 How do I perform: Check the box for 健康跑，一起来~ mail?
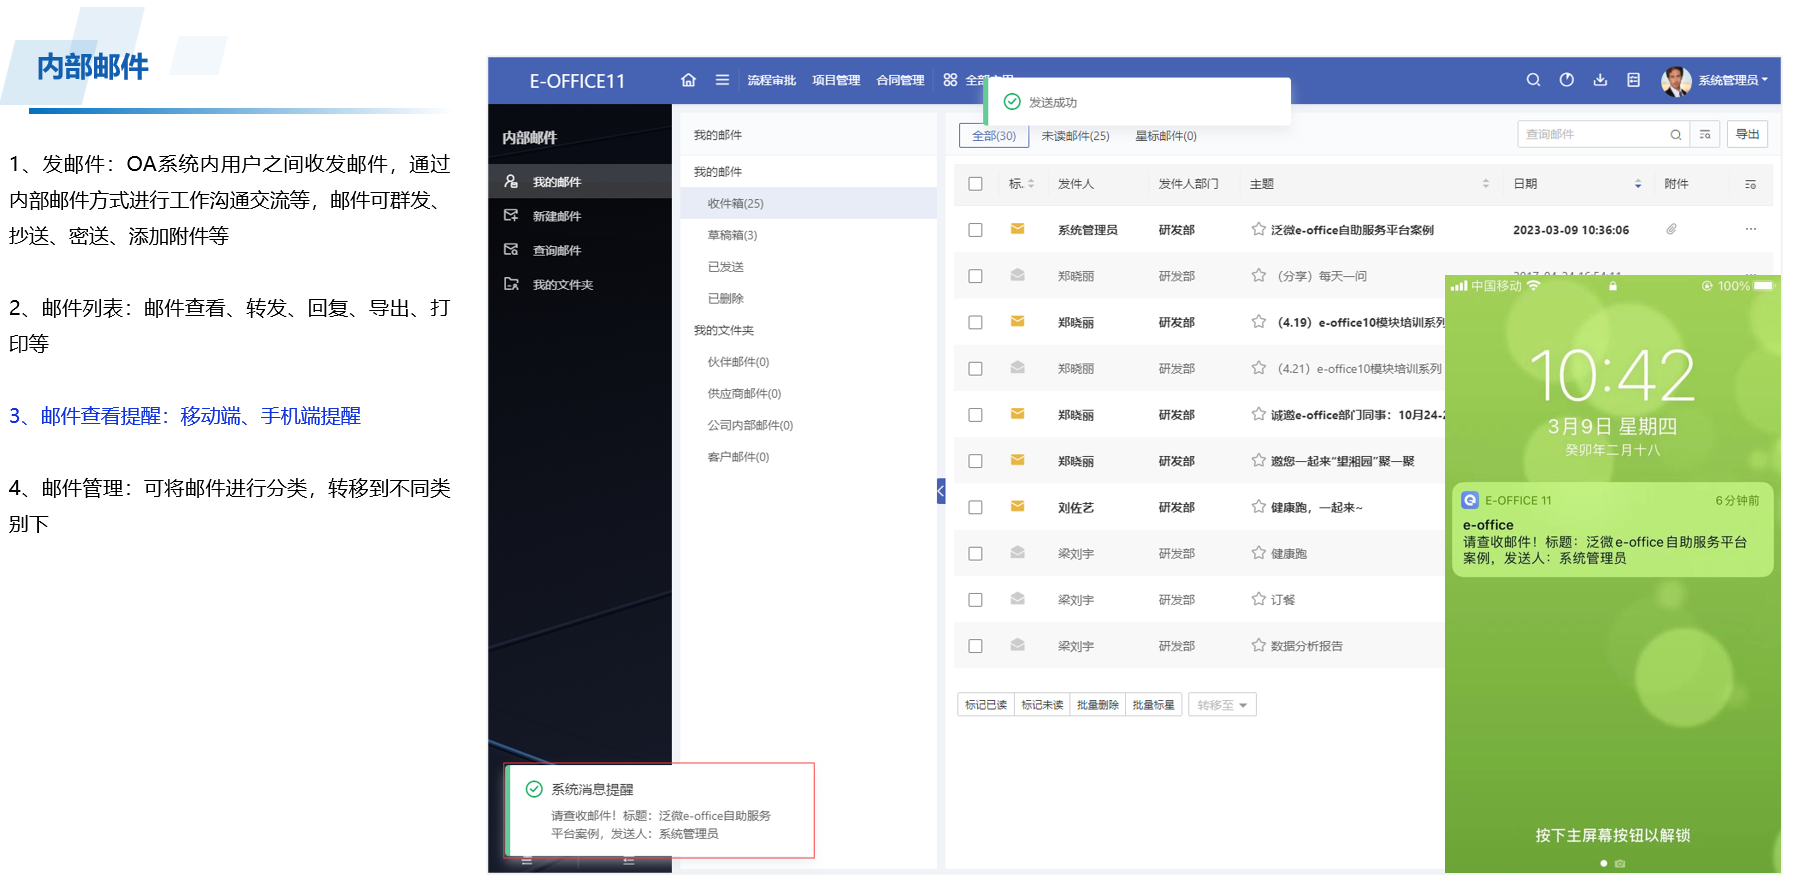click(x=975, y=507)
